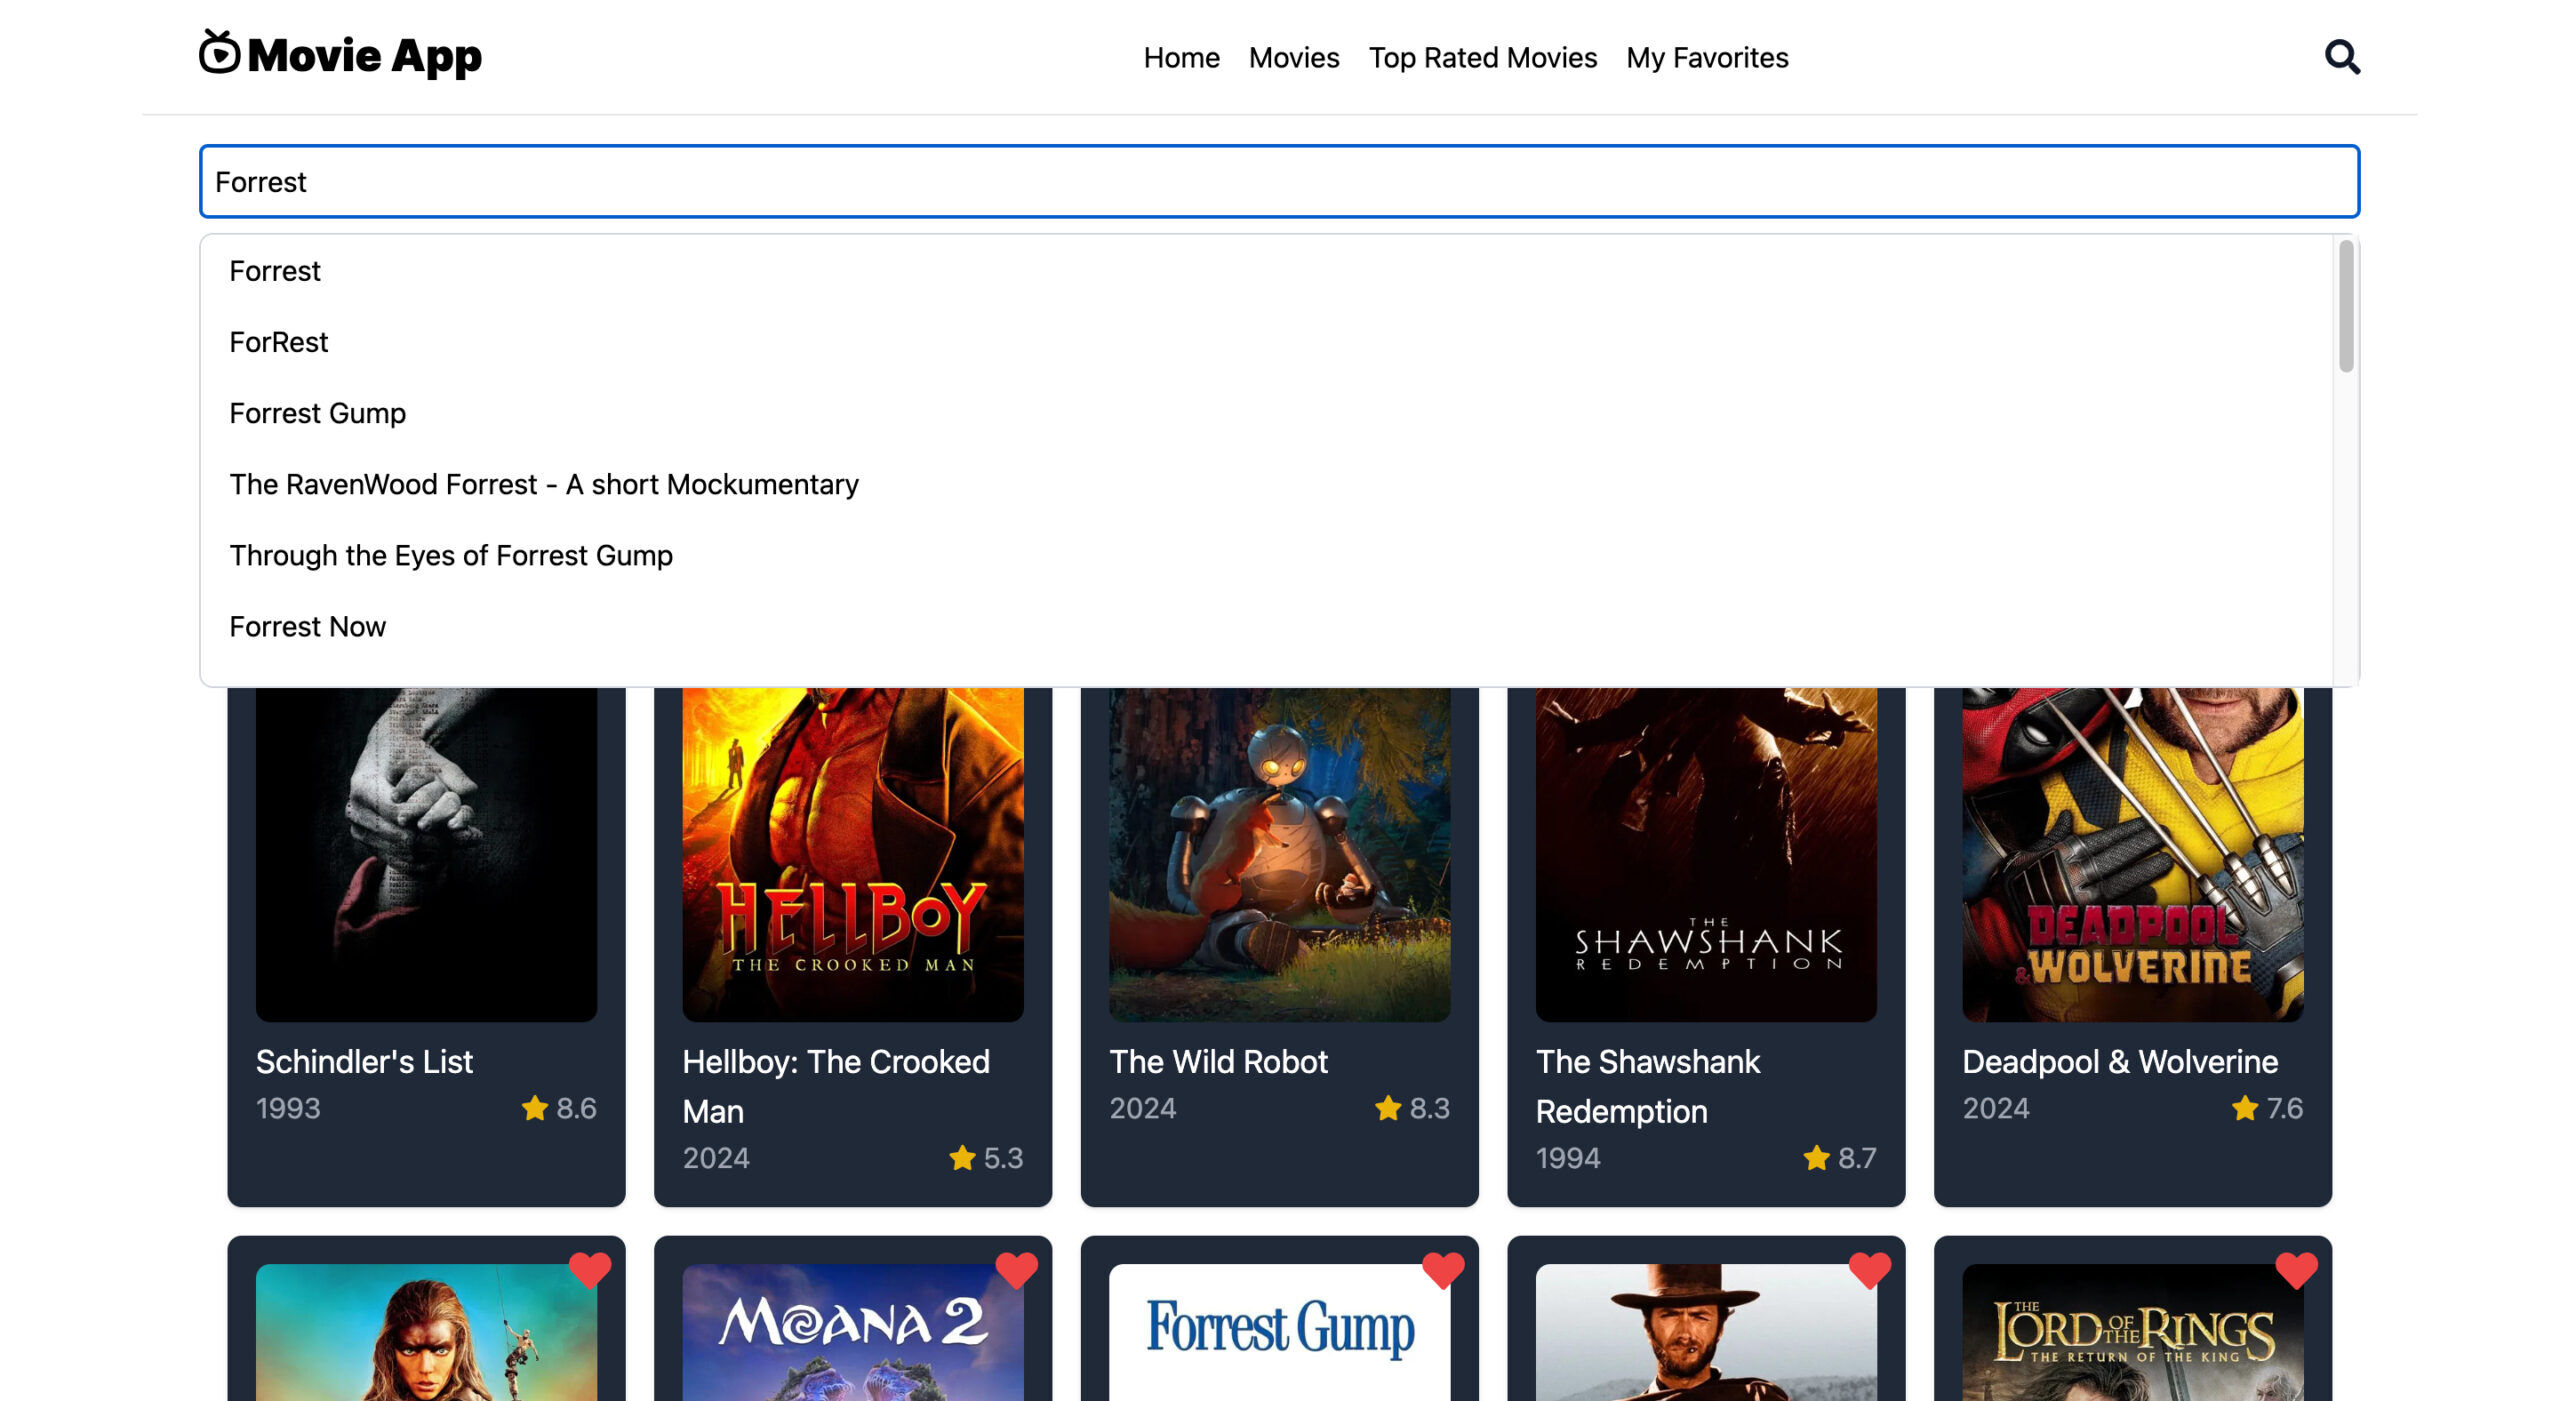Open My Favorites page
Viewport: 2560px width, 1401px height.
click(x=1707, y=58)
